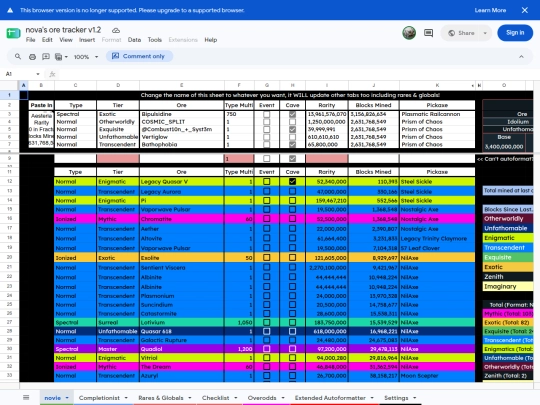Toggle Event checkbox in Bipulsidine row
The image size is (540, 405).
pos(267,114)
